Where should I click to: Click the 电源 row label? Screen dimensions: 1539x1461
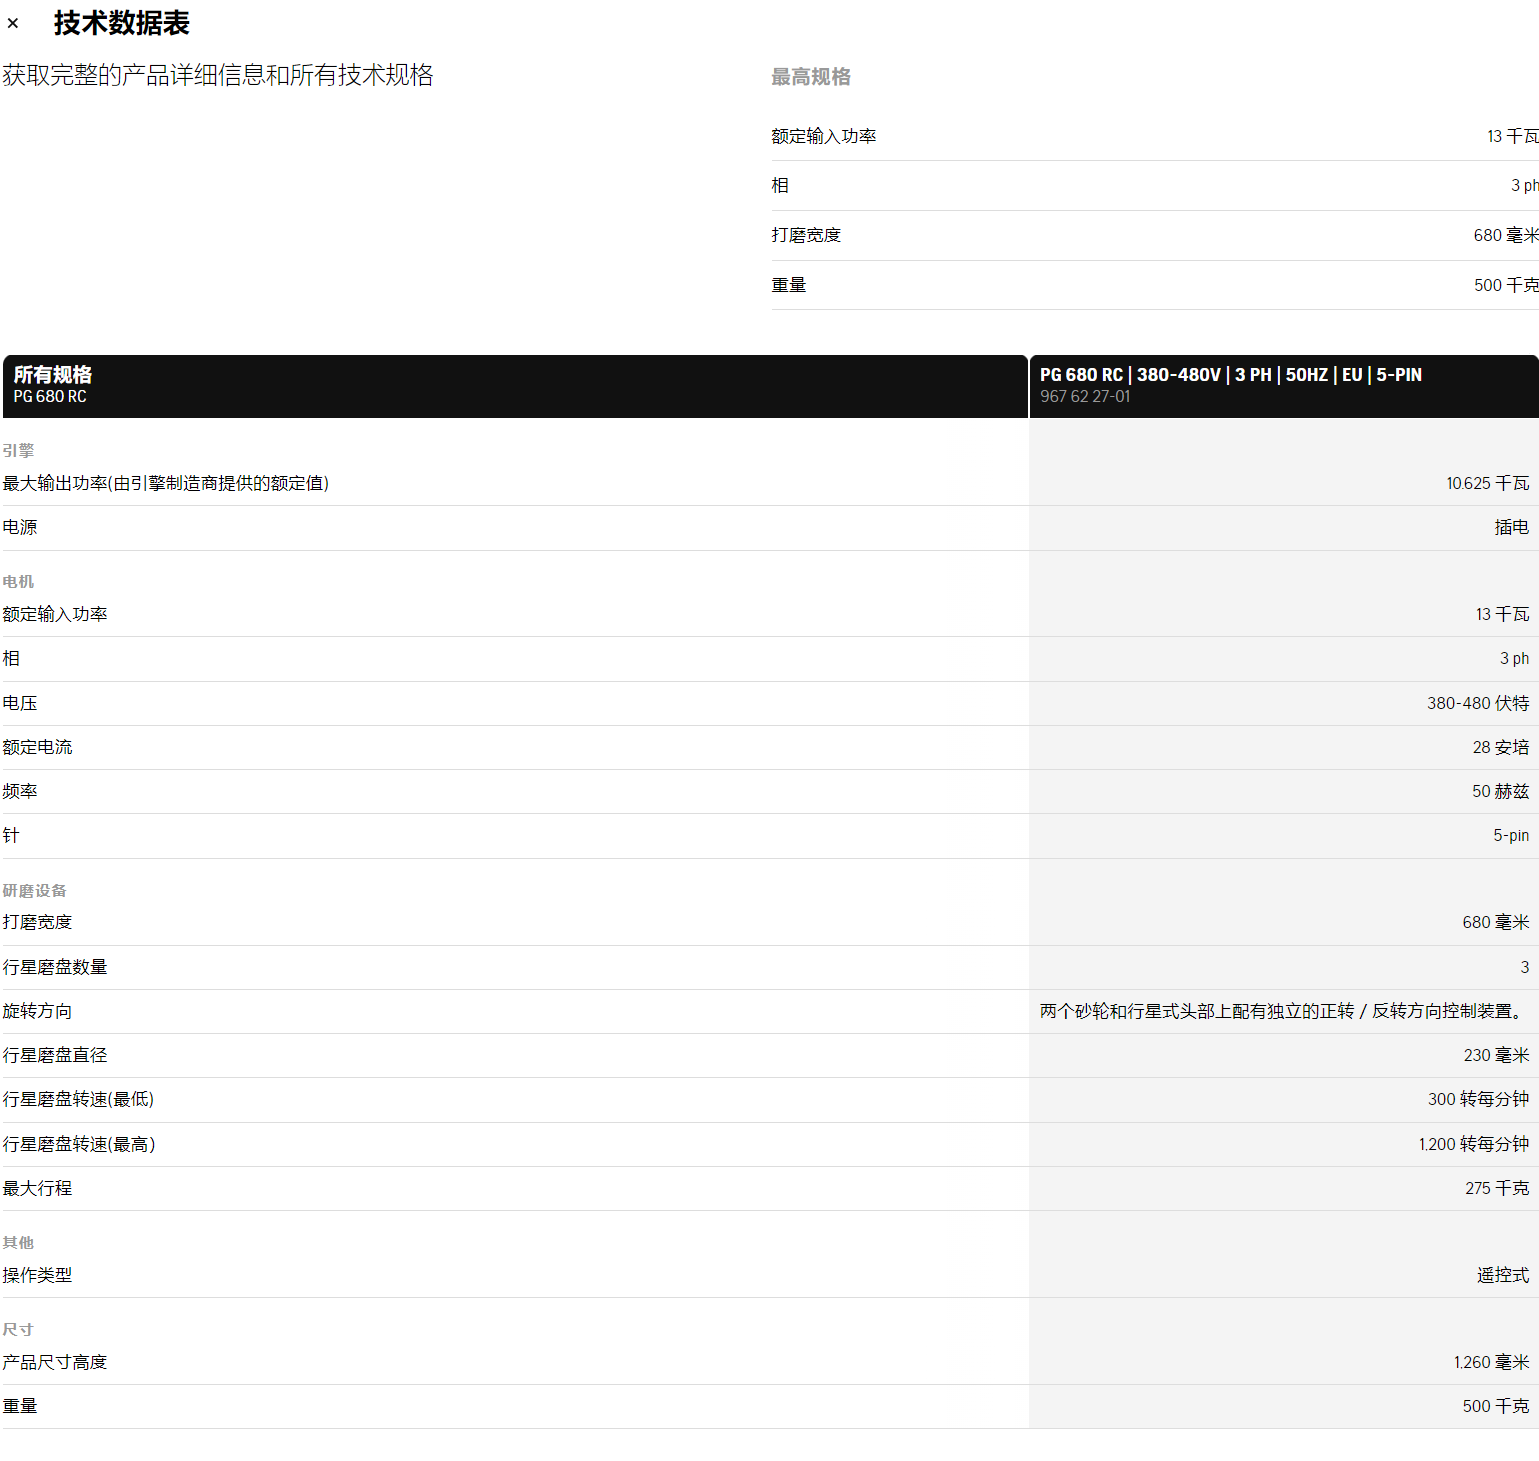20,528
